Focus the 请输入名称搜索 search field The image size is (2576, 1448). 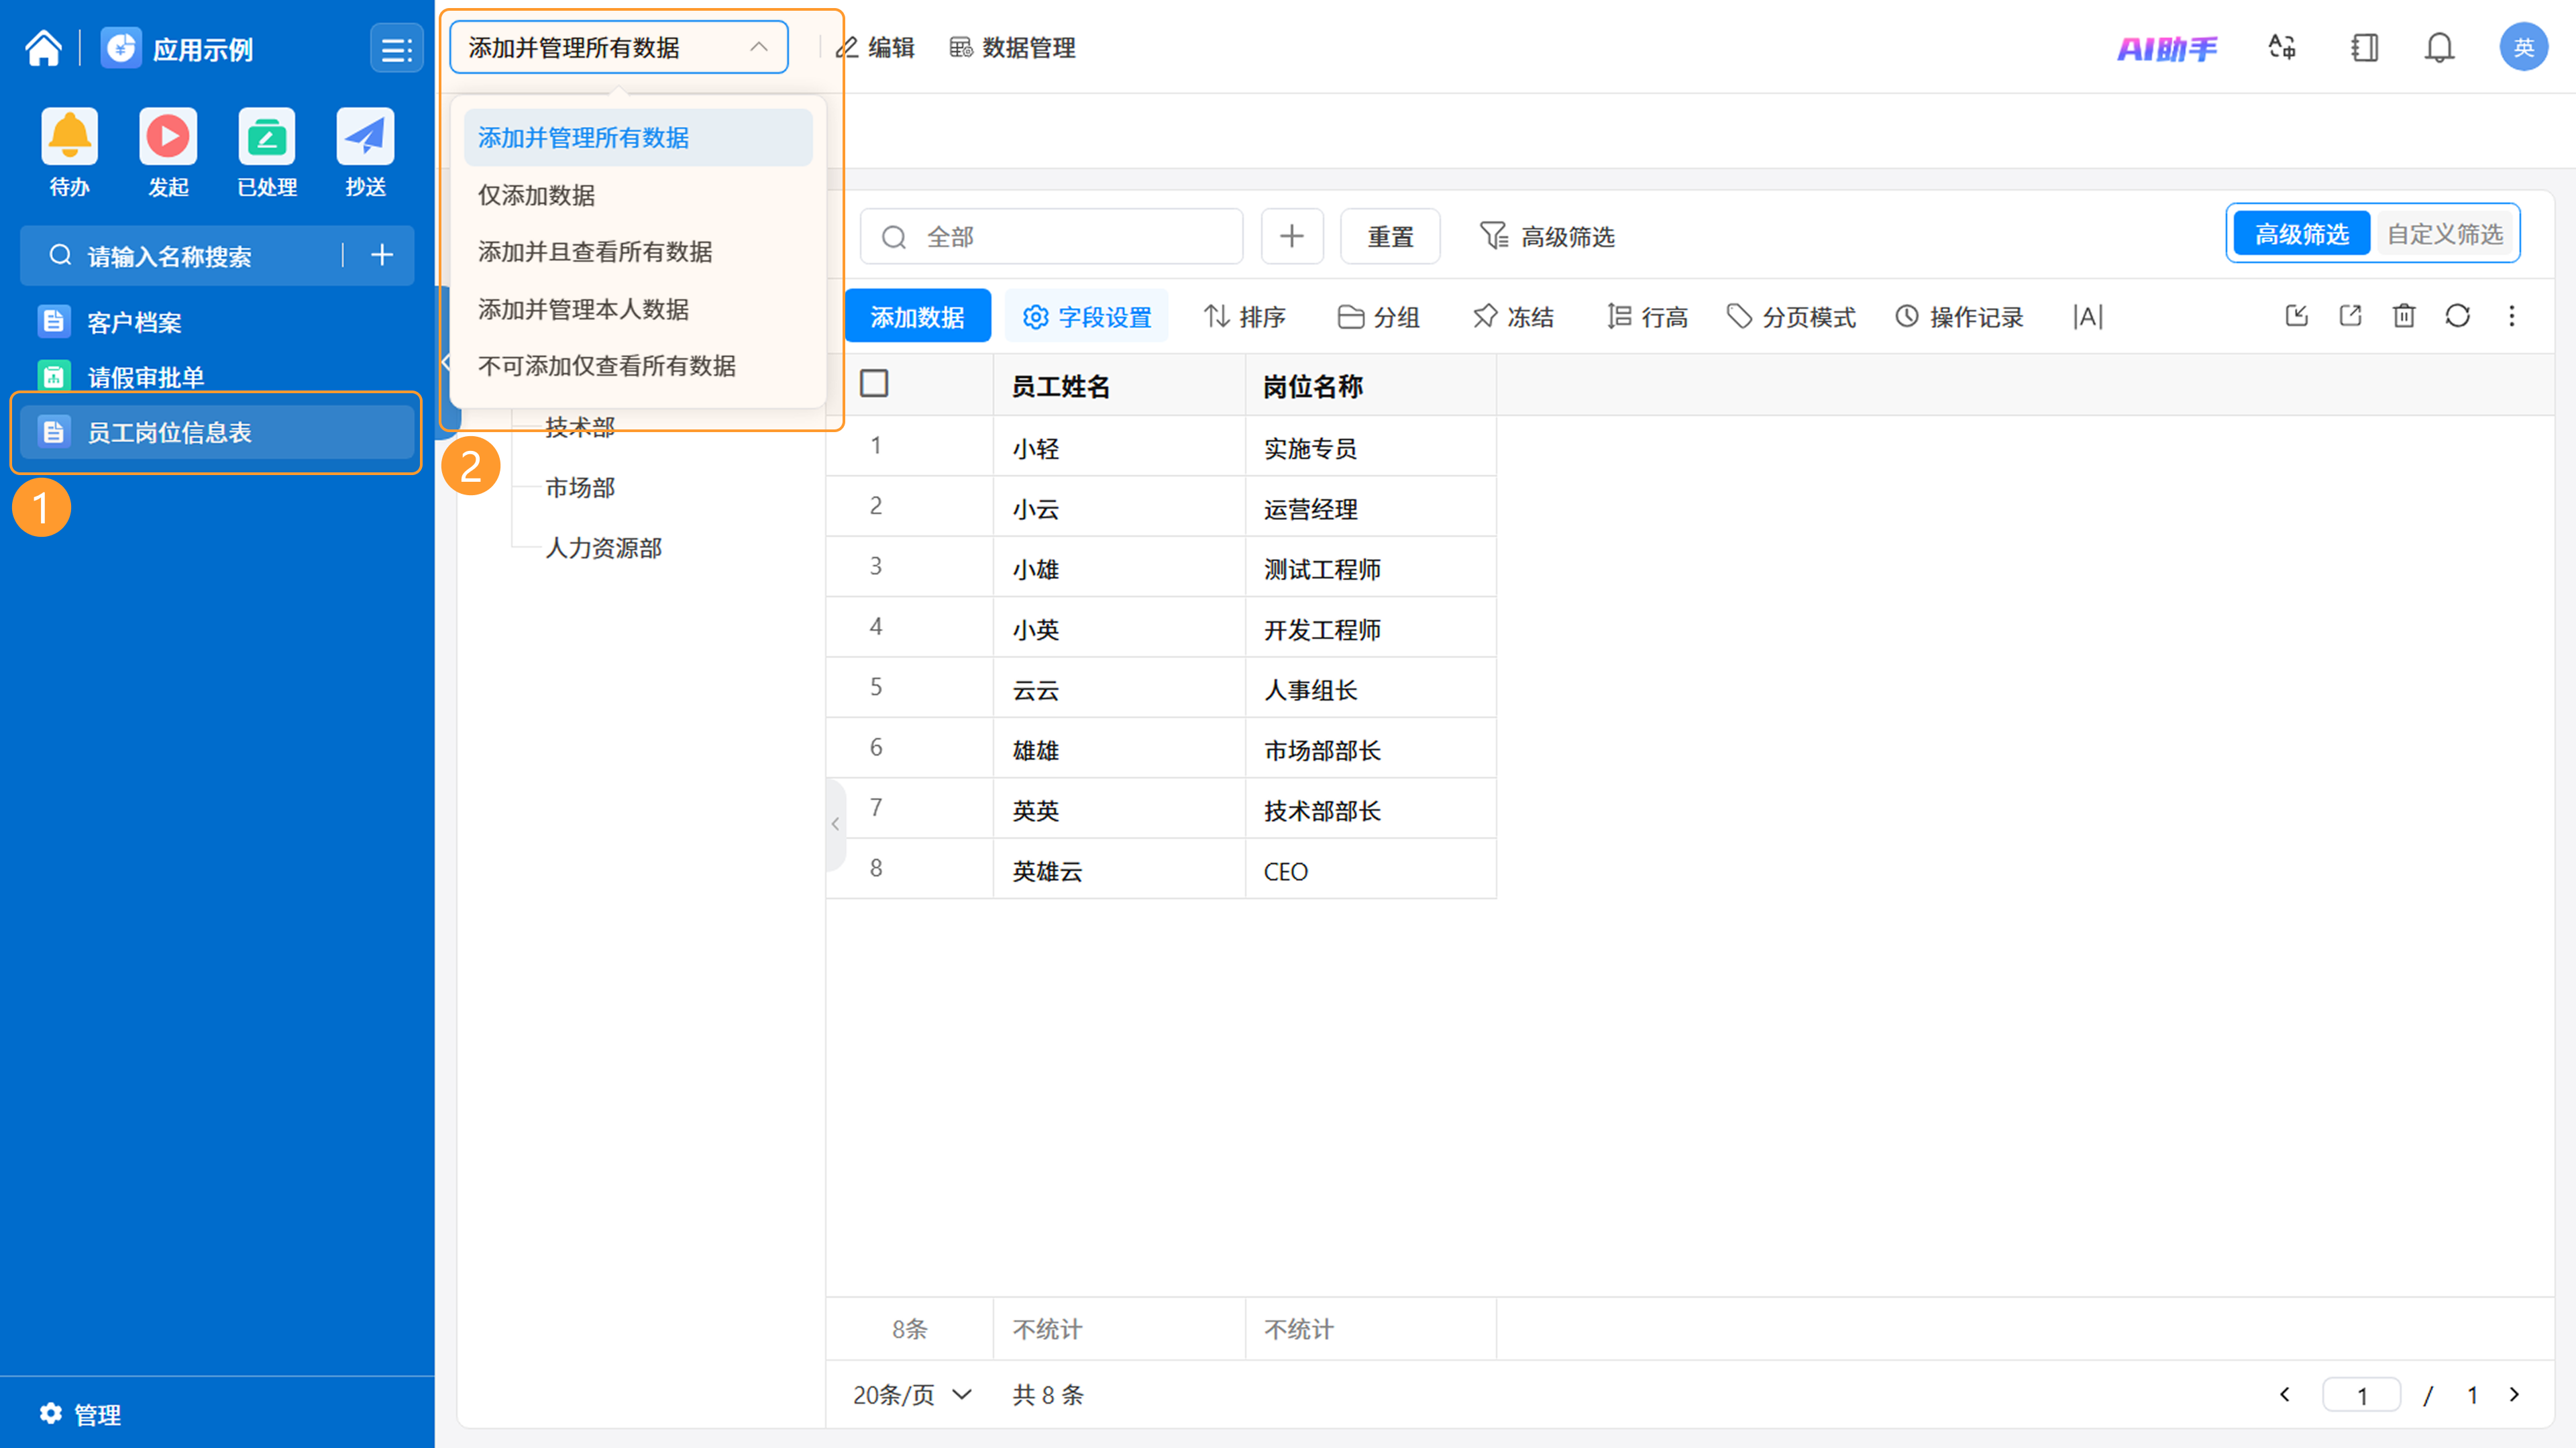pyautogui.click(x=190, y=256)
